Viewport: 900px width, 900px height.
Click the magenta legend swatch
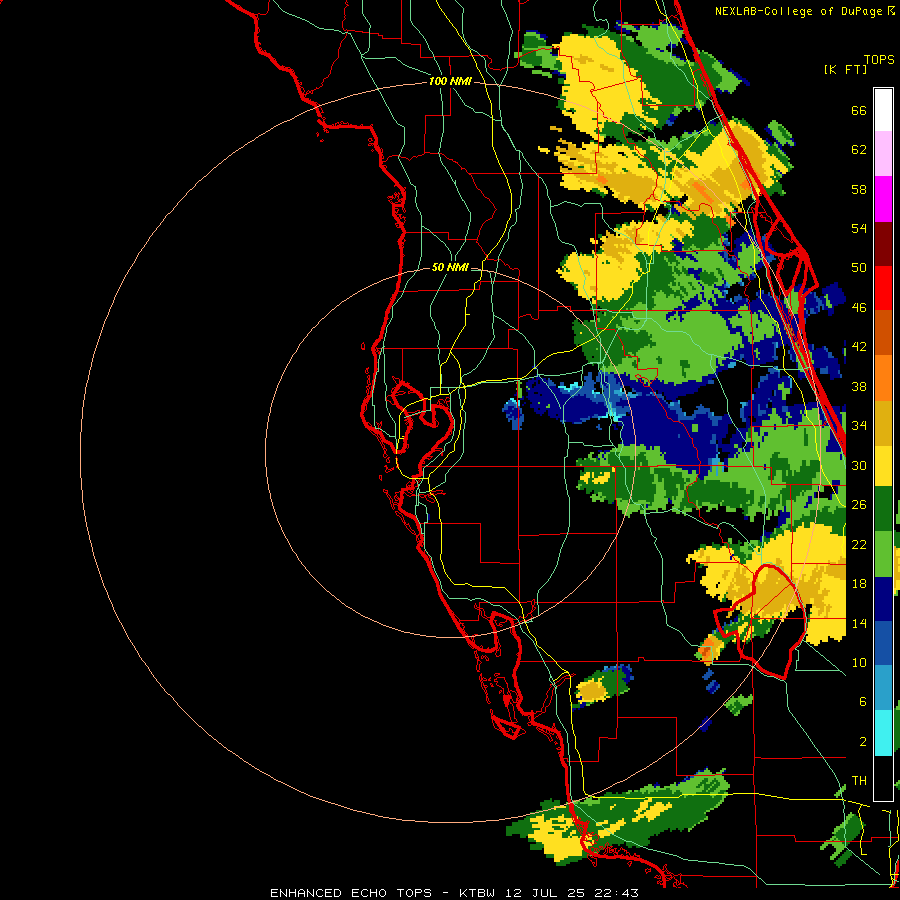[x=883, y=199]
